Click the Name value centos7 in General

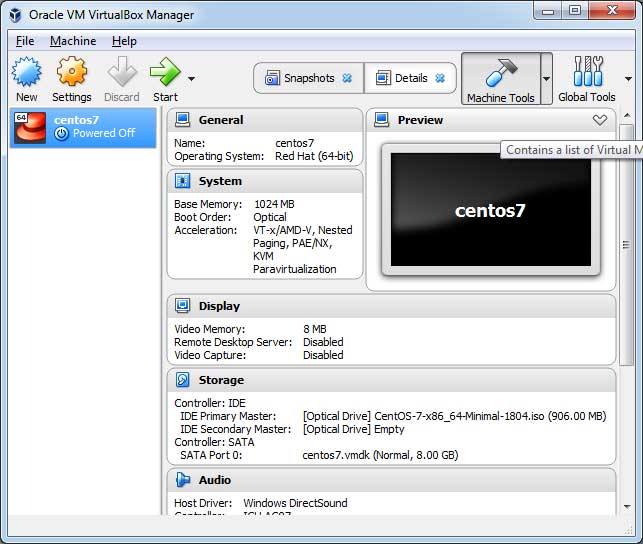(x=294, y=143)
